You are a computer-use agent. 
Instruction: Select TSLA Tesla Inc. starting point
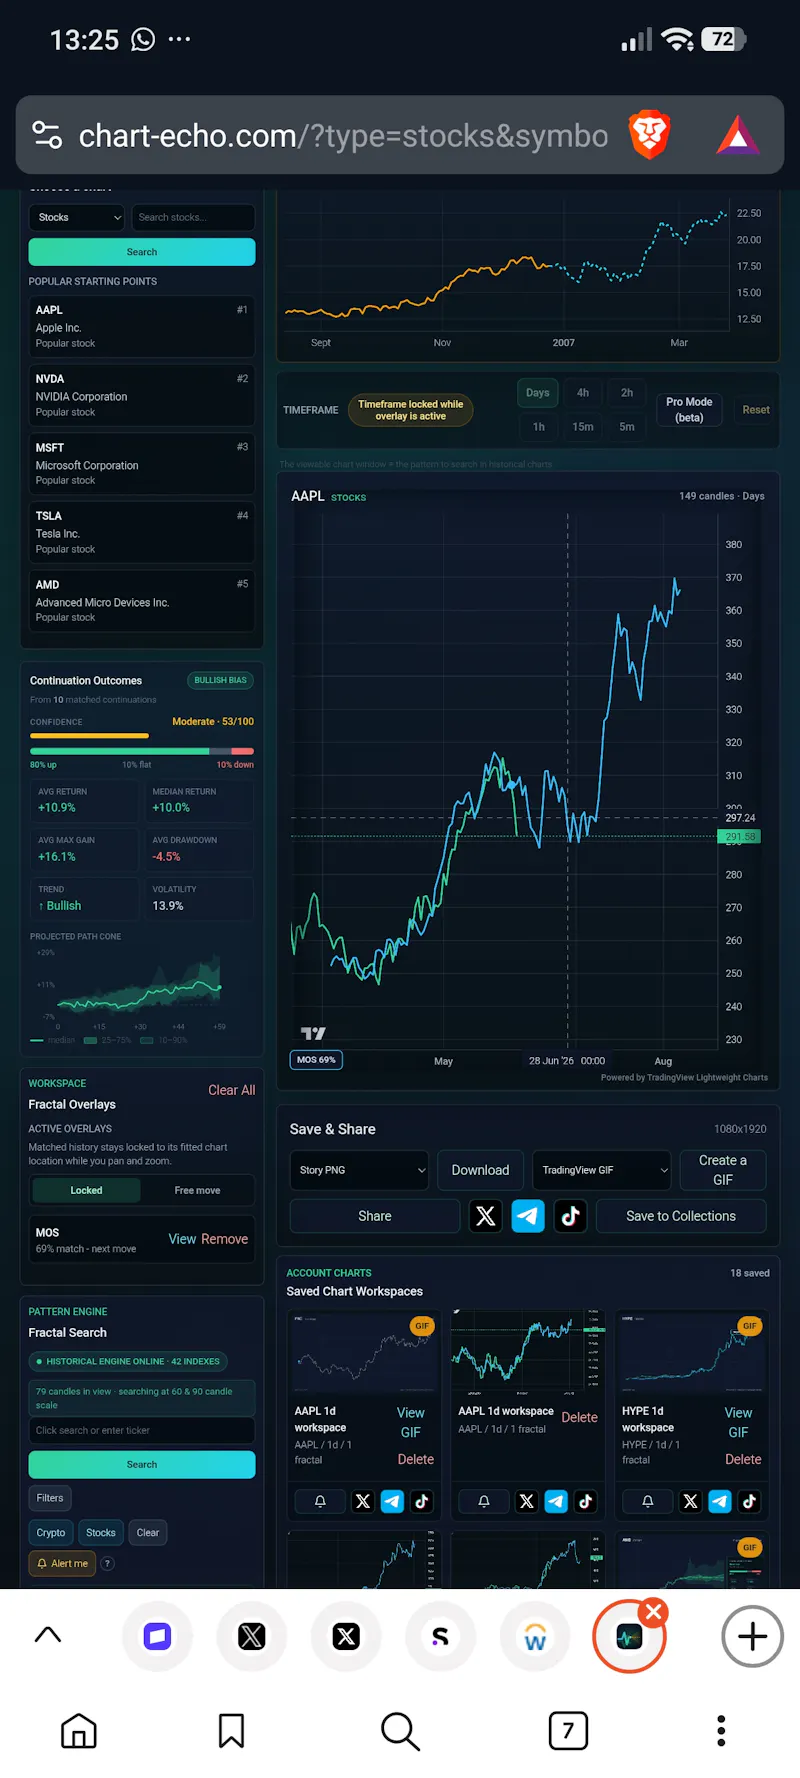coord(142,532)
